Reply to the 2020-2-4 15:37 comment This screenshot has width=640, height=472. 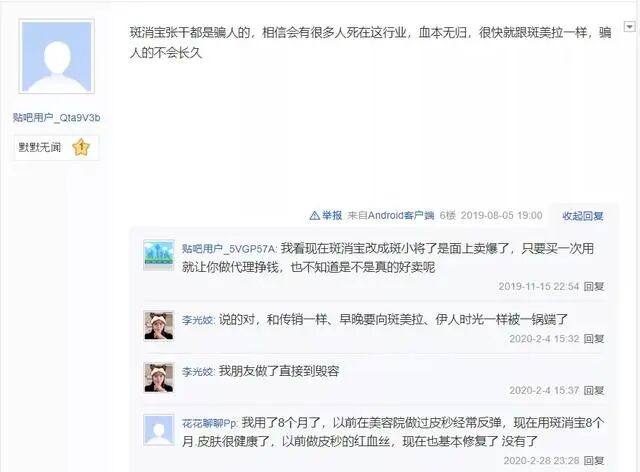click(x=594, y=390)
